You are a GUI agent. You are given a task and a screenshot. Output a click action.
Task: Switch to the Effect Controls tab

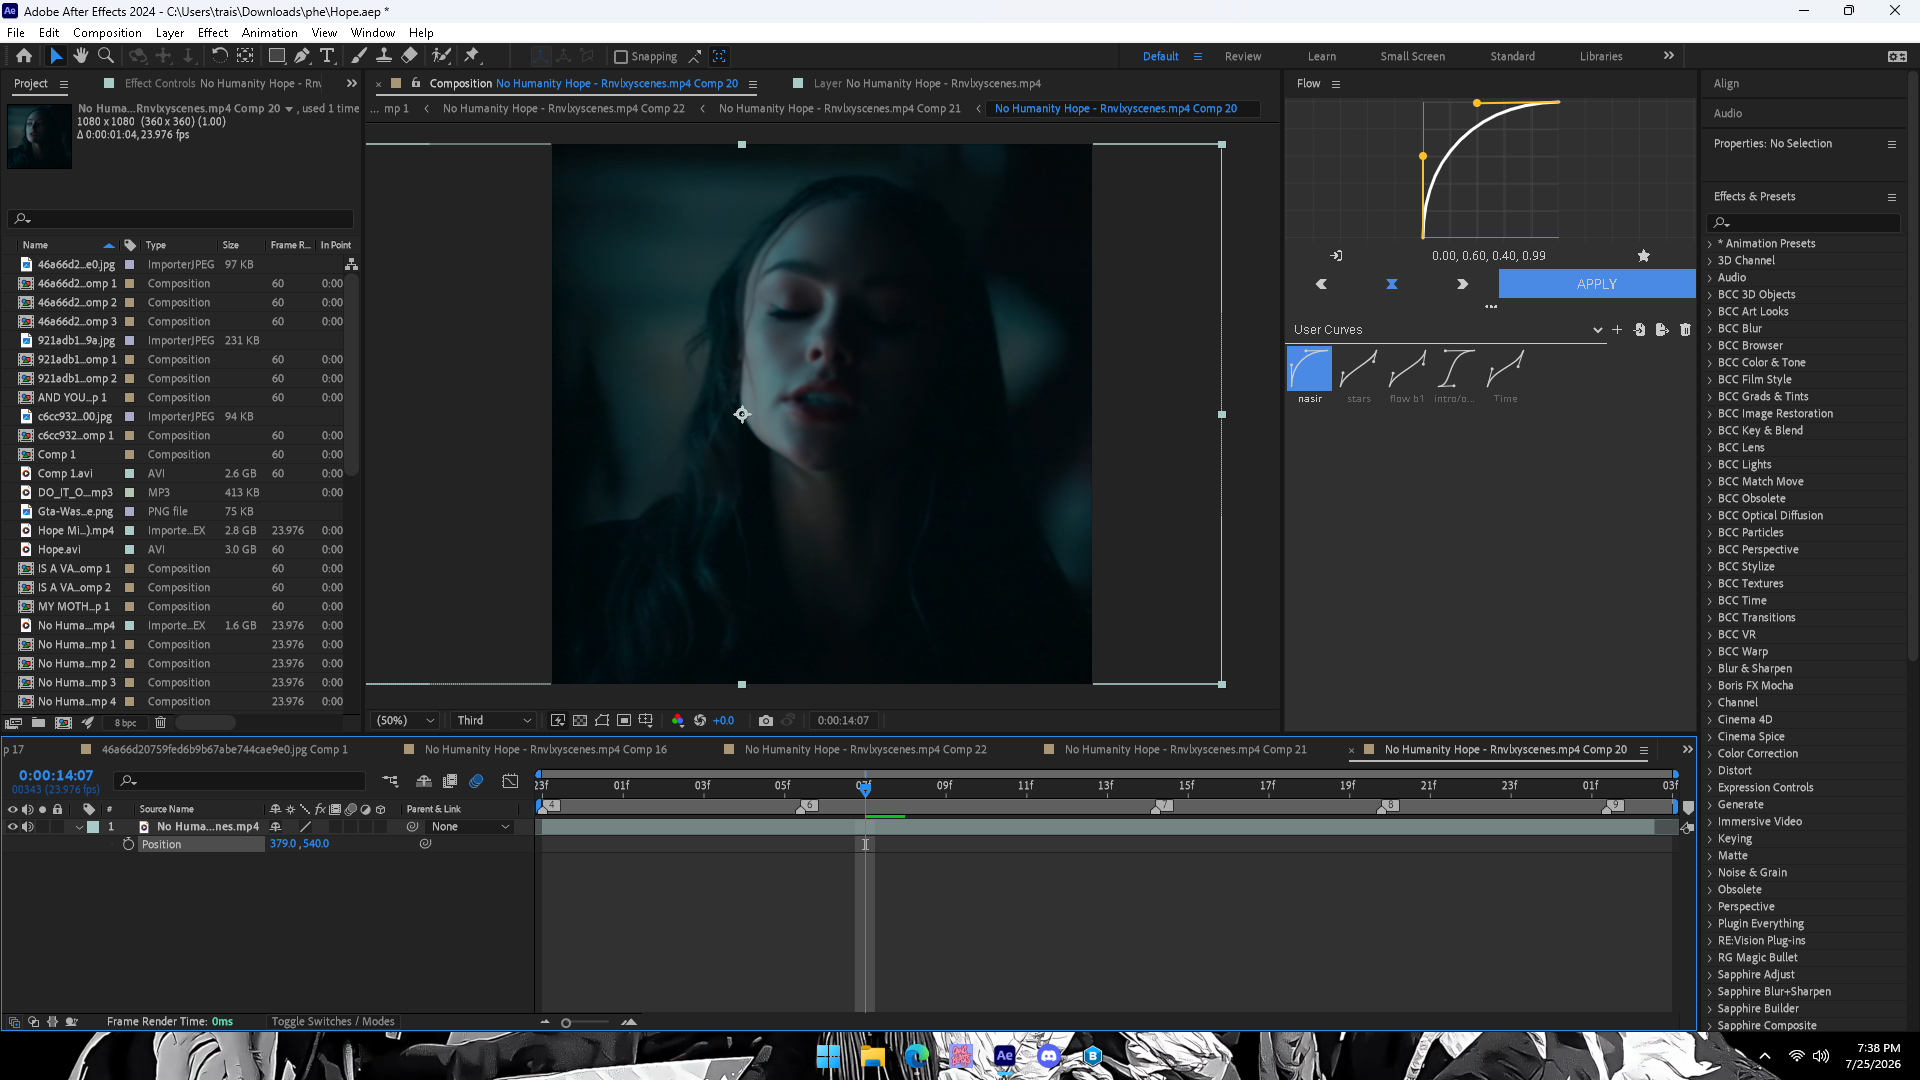click(x=222, y=84)
